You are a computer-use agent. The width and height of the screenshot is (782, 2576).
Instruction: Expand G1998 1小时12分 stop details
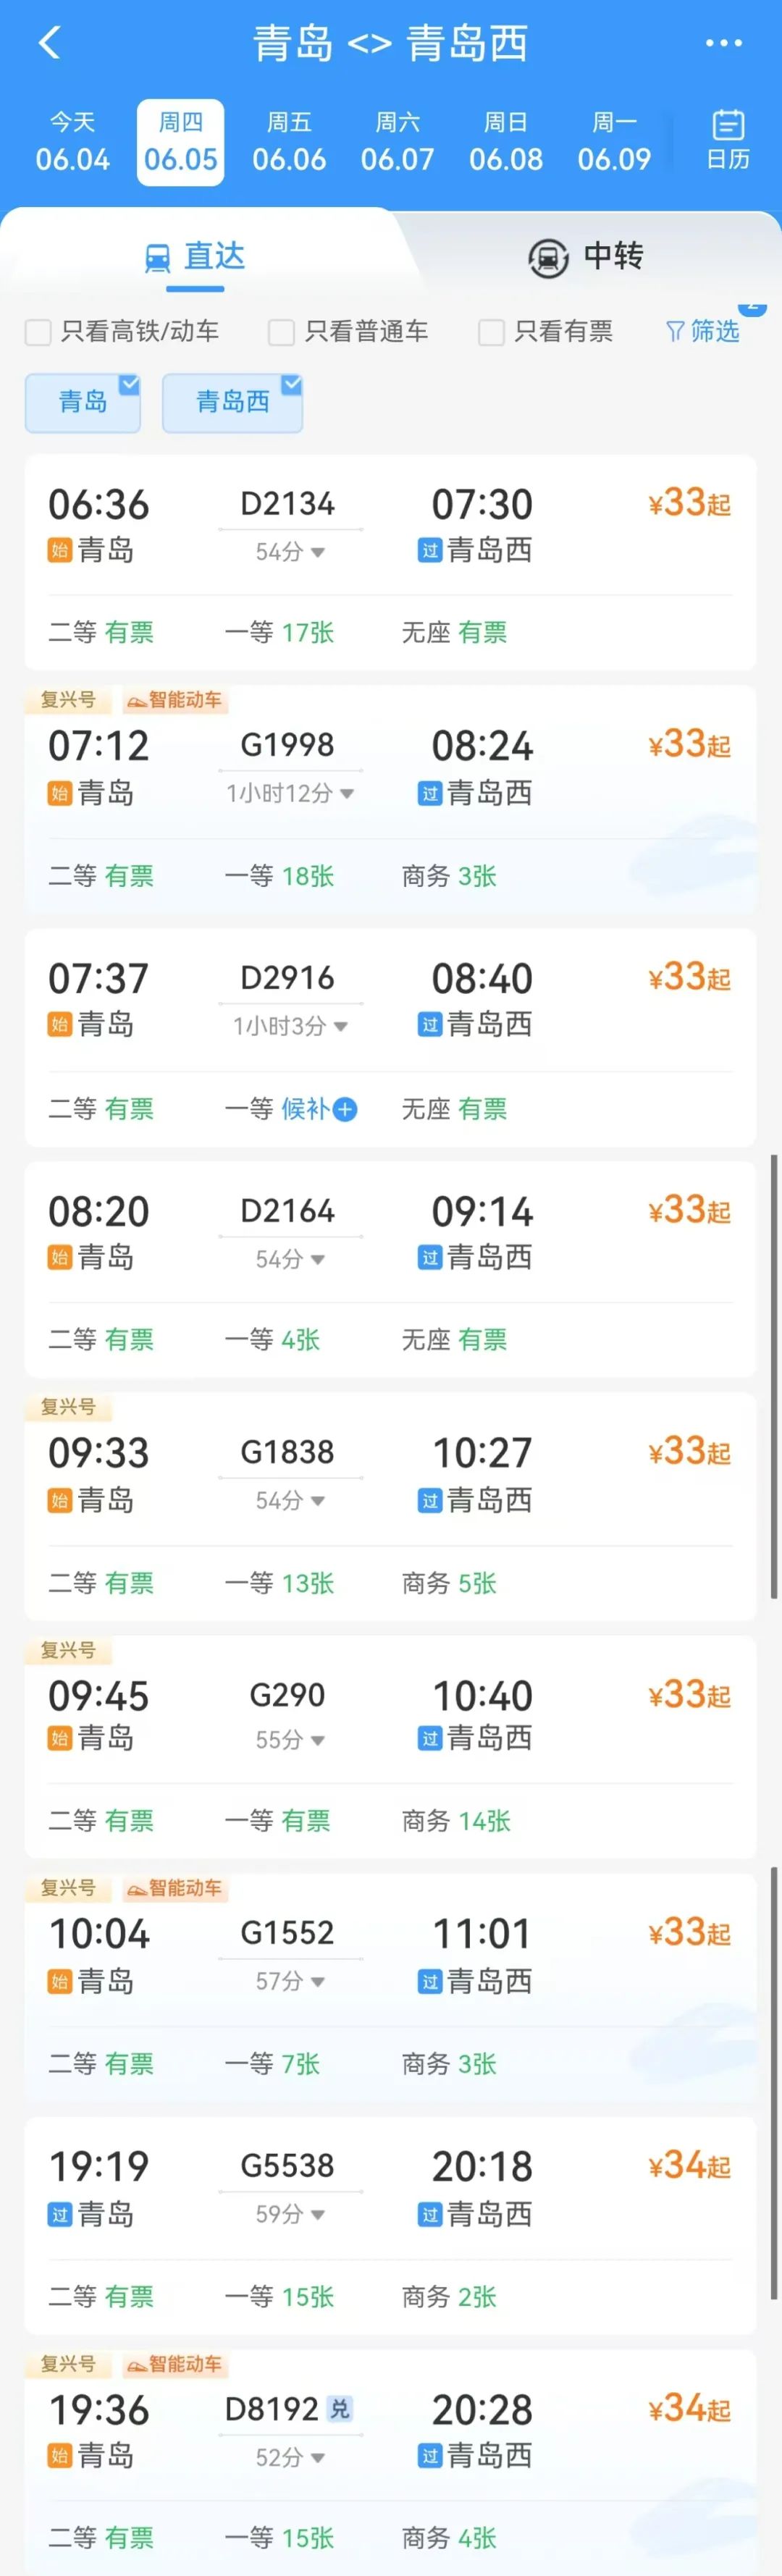point(290,794)
